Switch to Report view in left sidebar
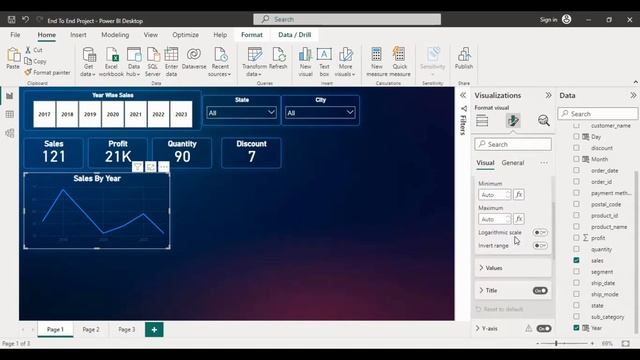 [10, 96]
